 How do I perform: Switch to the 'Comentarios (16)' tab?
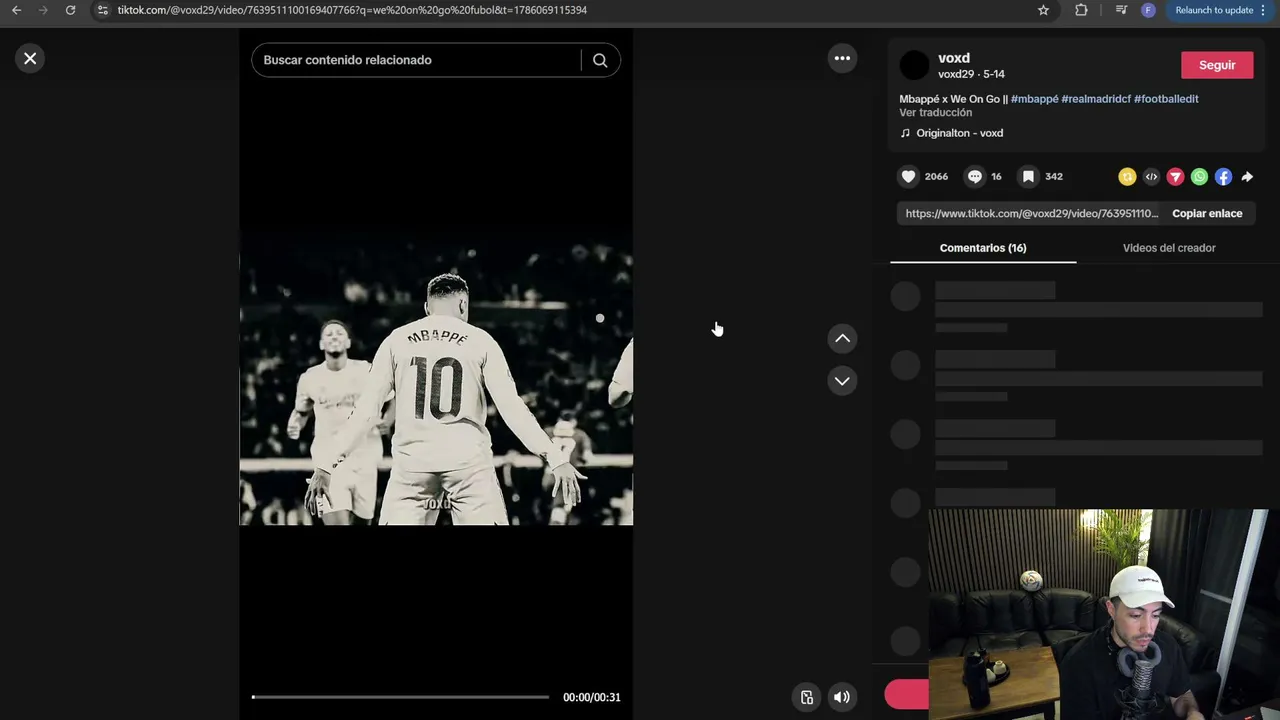[x=983, y=248]
